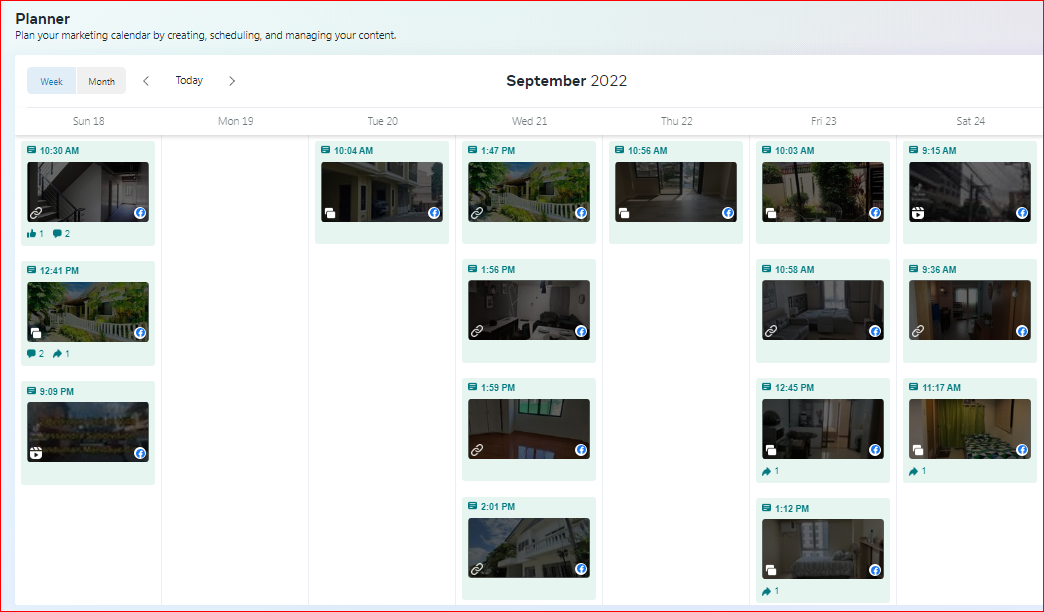Click reel icon on Sat 9:15 AM post

click(918, 213)
